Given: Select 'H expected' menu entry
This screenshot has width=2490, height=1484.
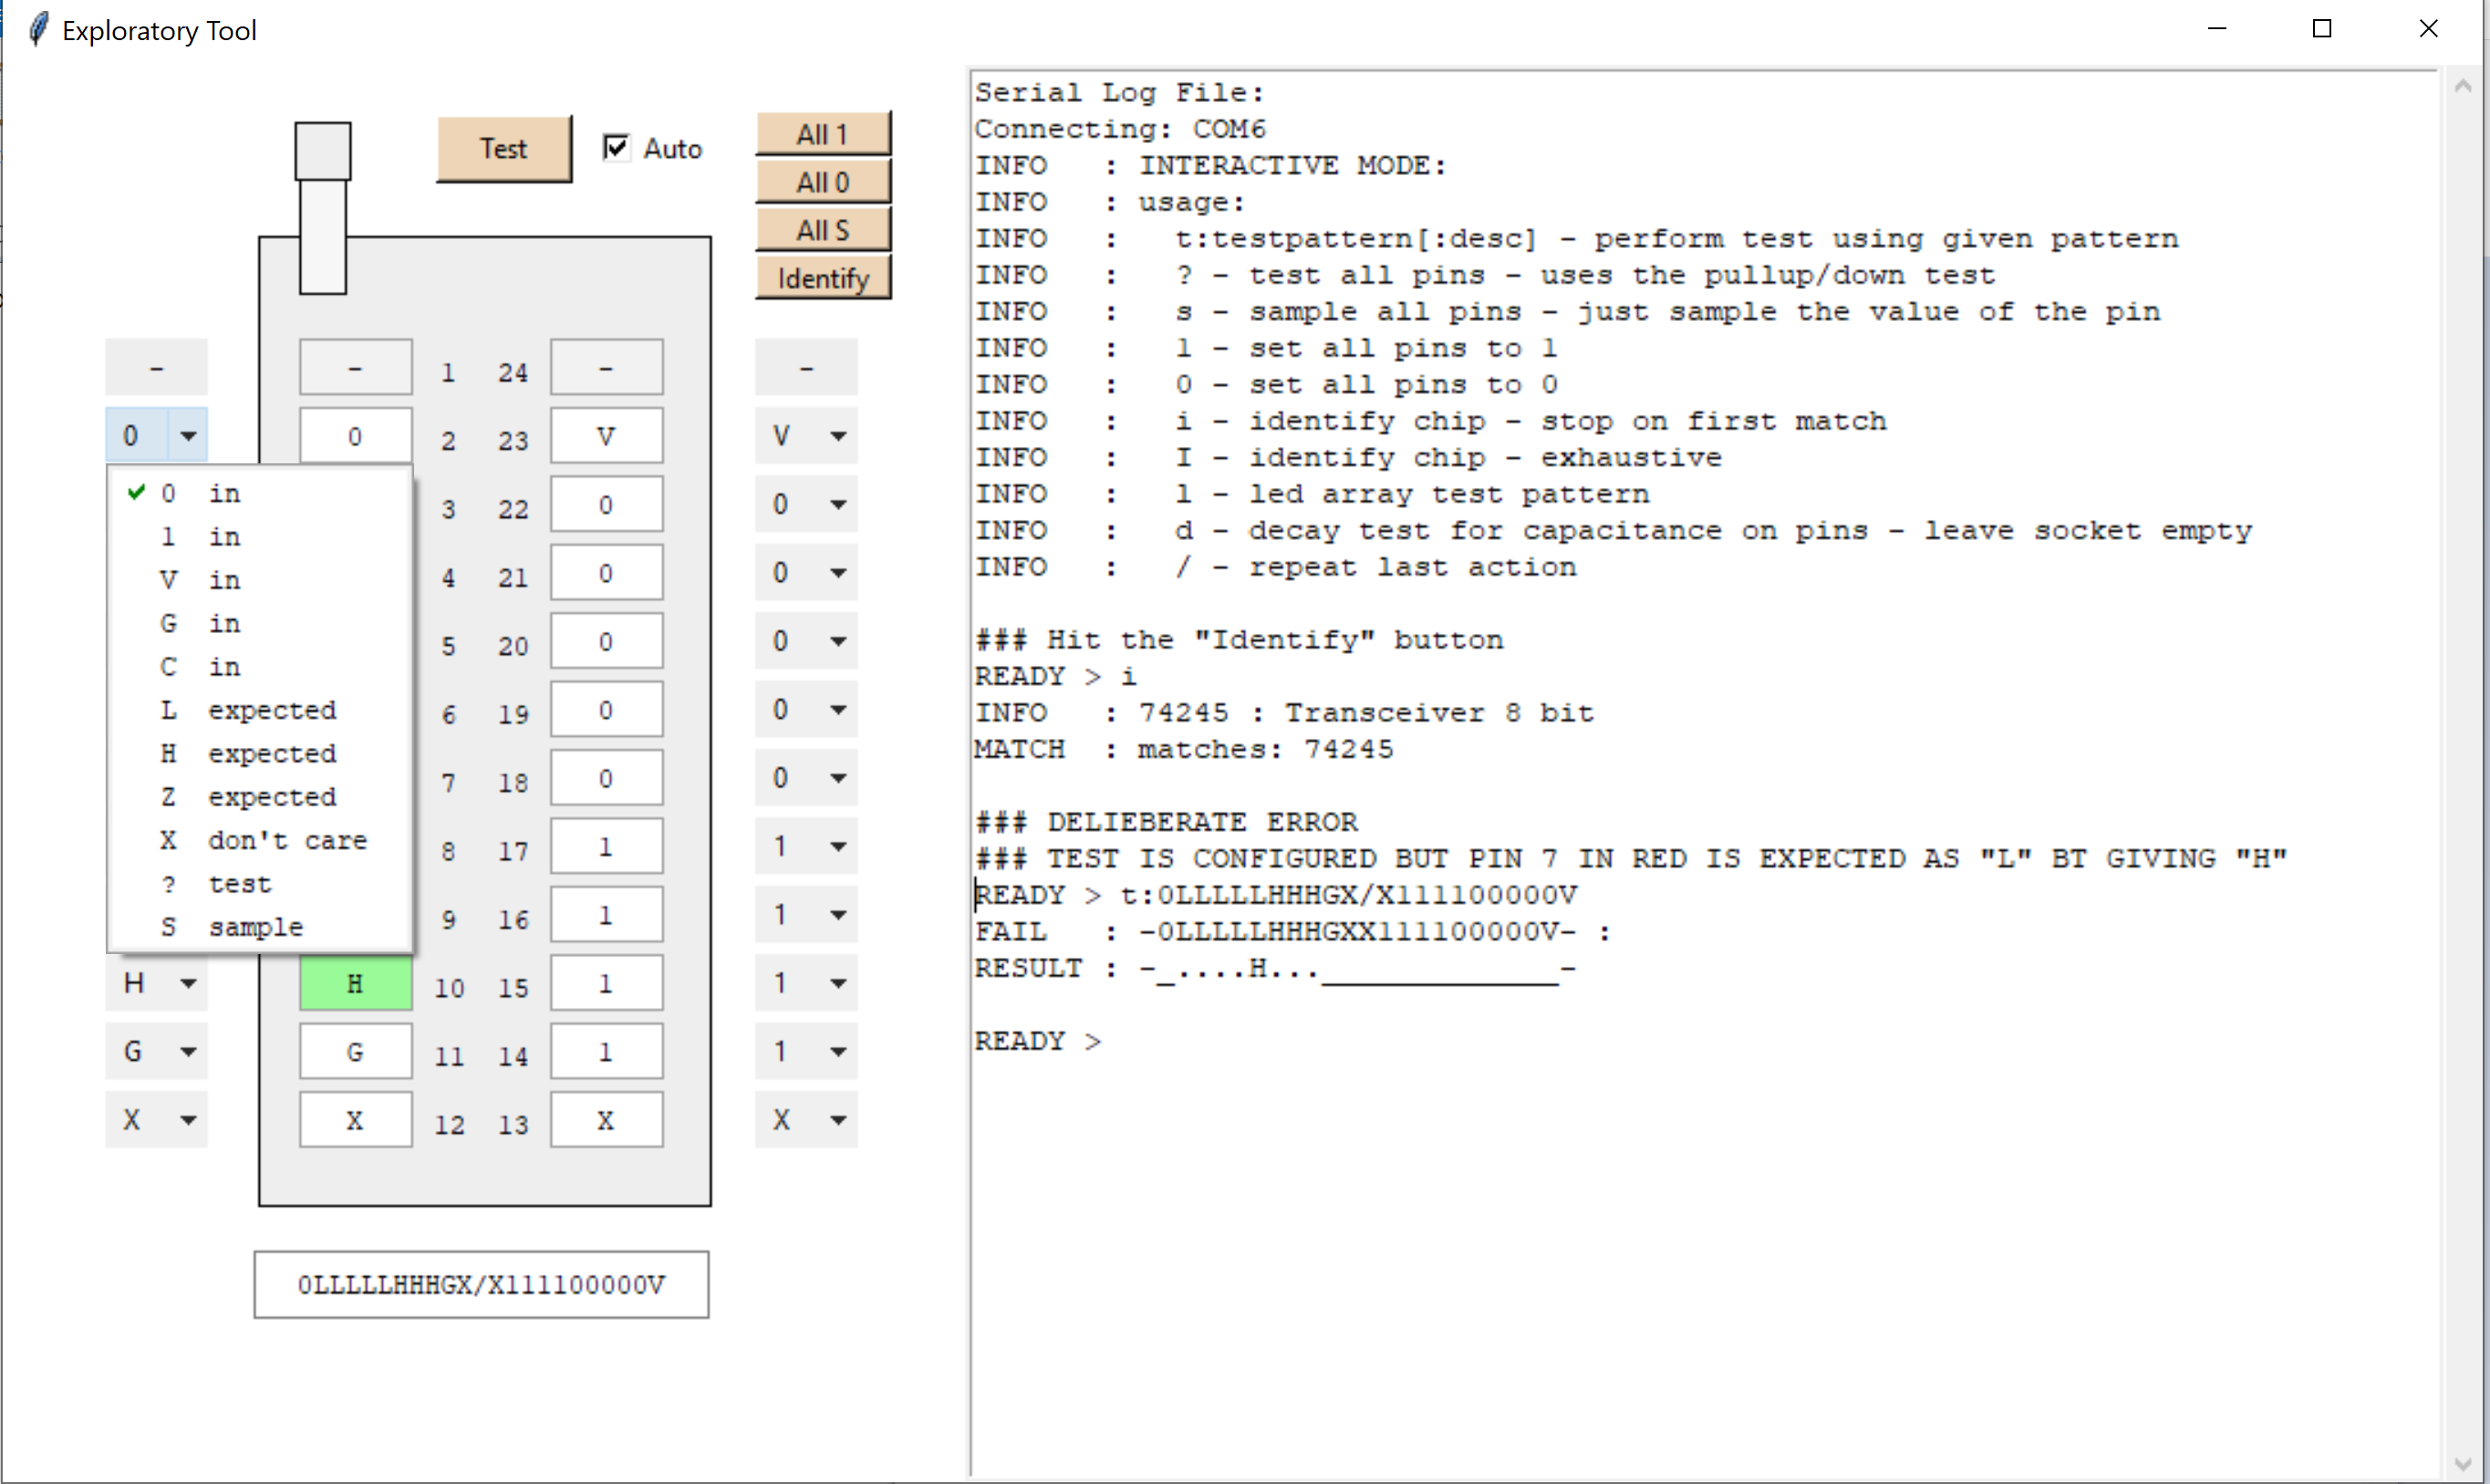Looking at the screenshot, I should click(x=260, y=754).
